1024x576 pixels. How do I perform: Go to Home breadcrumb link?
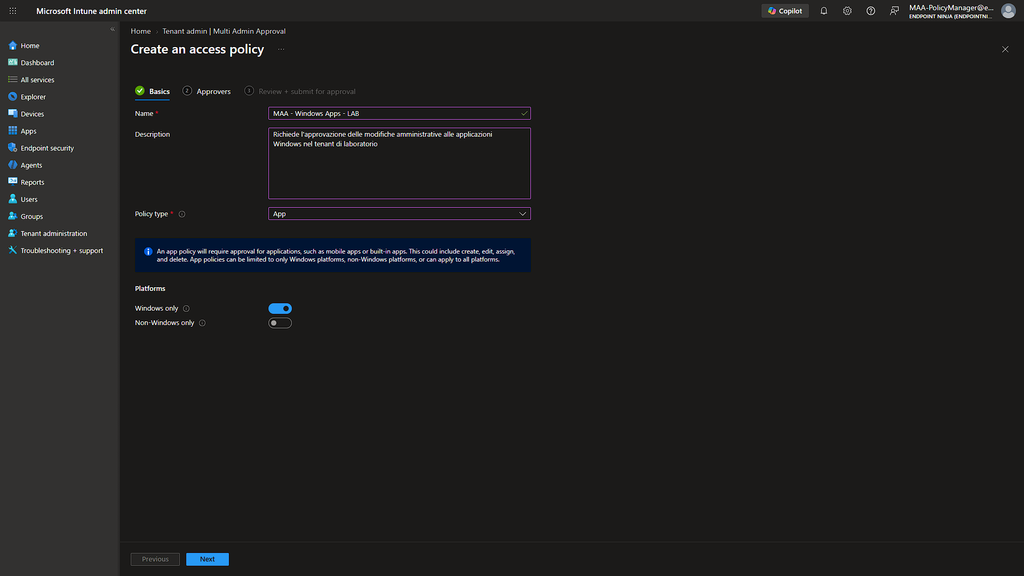pos(140,31)
